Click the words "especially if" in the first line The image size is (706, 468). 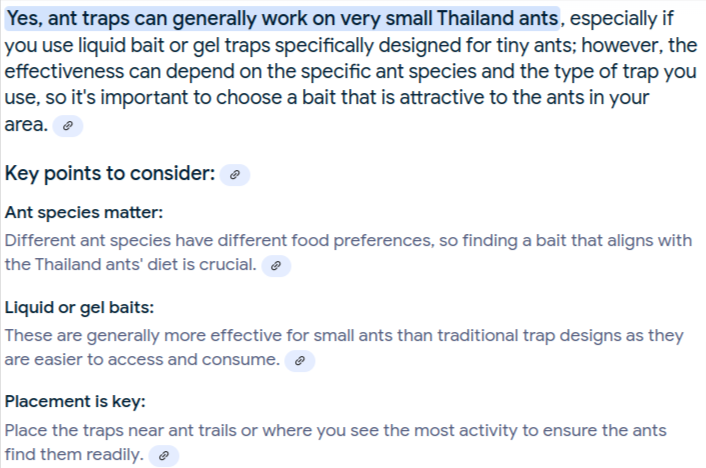tap(622, 19)
